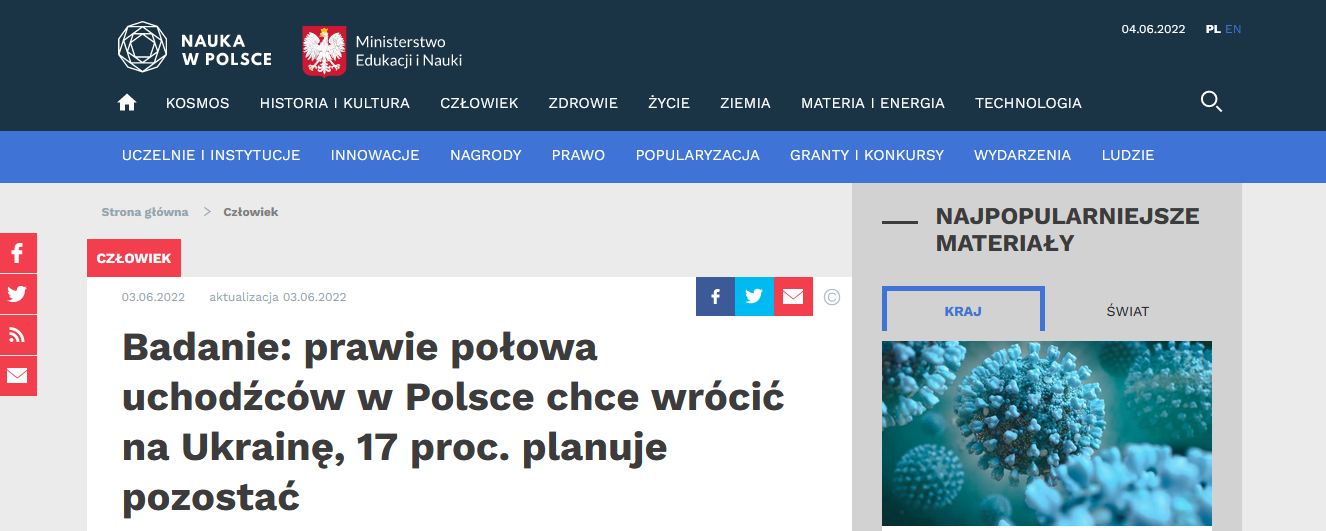
Task: Click the home icon in navigation bar
Action: pos(127,103)
